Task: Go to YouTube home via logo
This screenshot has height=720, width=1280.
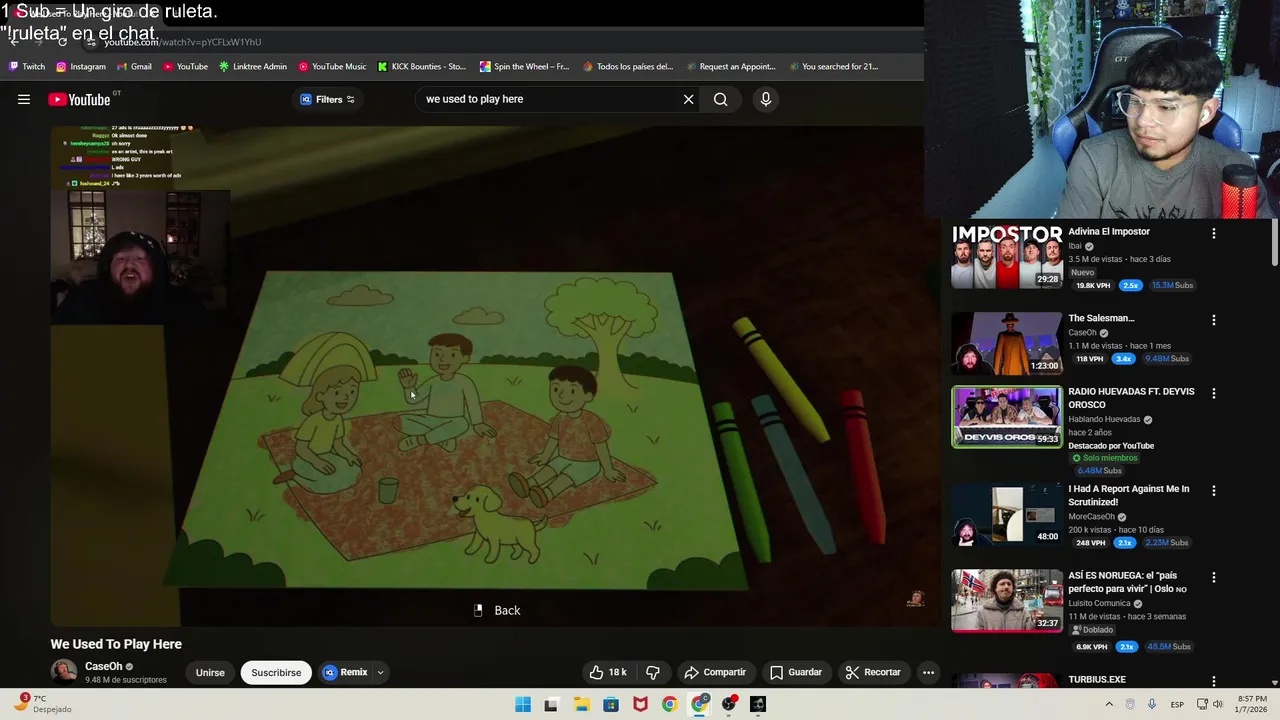Action: (x=79, y=99)
